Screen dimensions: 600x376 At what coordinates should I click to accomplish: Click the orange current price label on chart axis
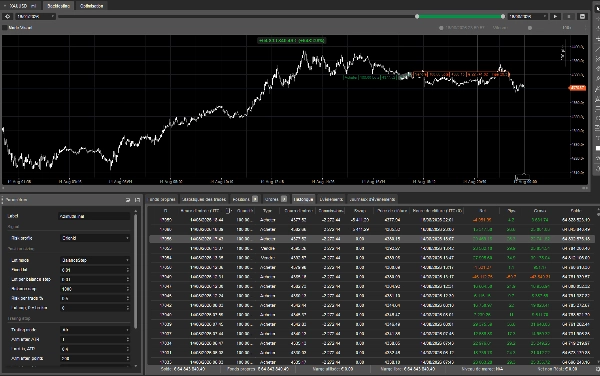(577, 88)
